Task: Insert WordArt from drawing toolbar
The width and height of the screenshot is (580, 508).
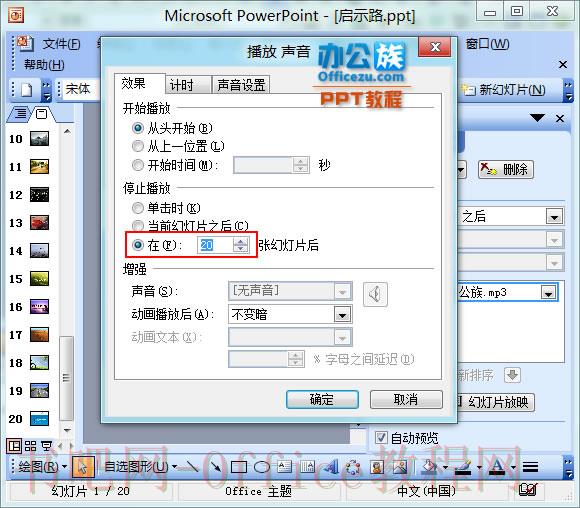Action: click(x=331, y=467)
